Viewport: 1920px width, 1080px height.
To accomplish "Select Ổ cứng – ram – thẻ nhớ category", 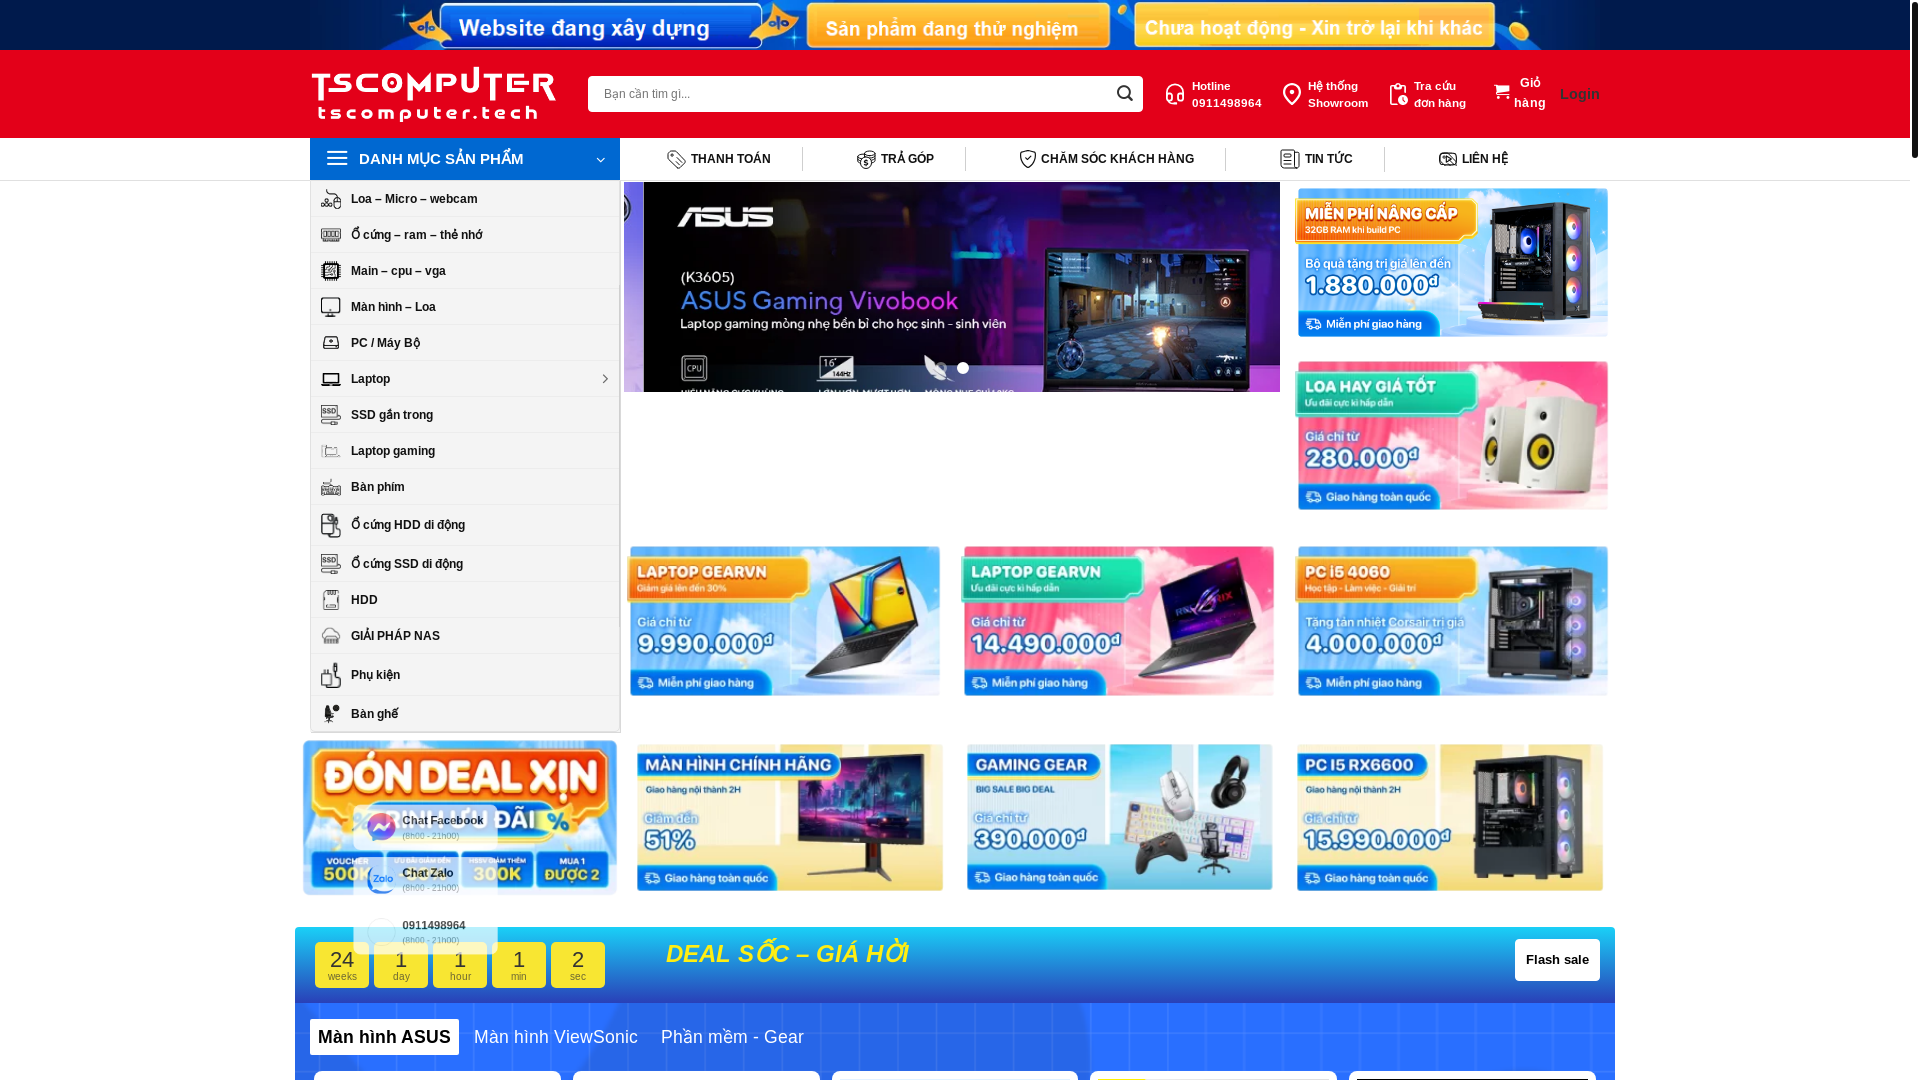I will pos(465,235).
